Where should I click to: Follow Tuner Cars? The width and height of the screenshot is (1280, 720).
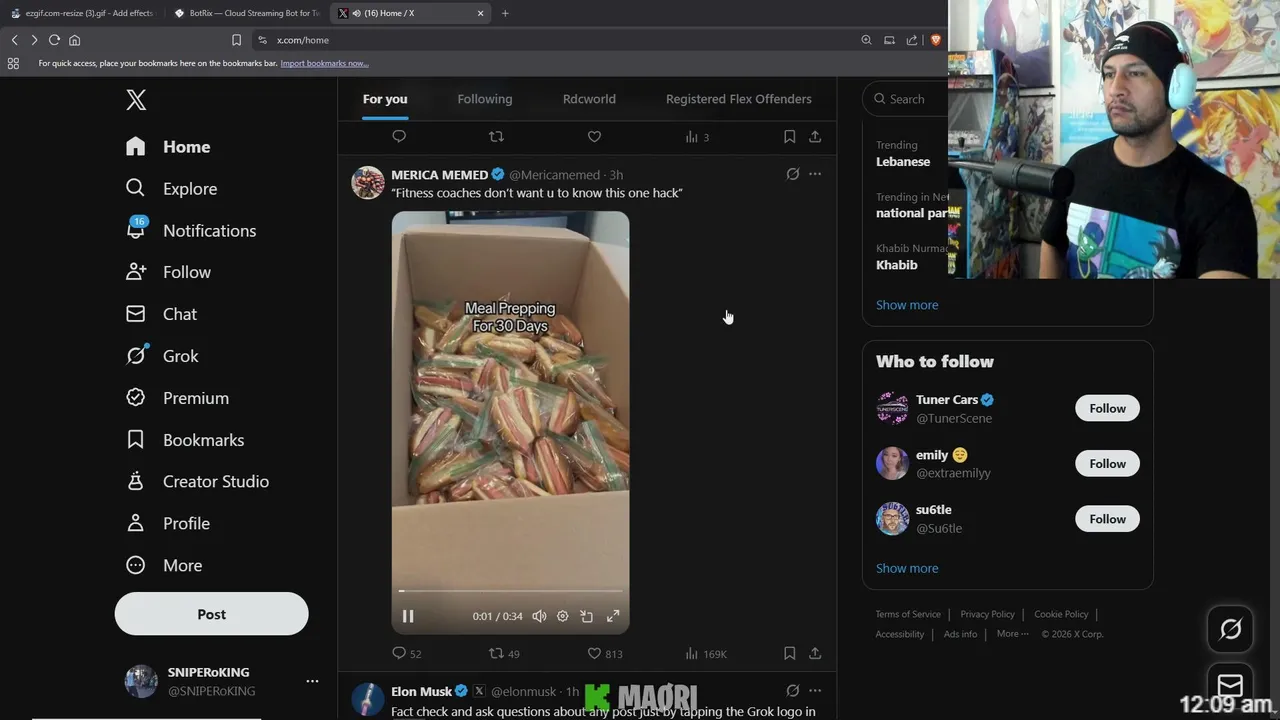click(1107, 408)
